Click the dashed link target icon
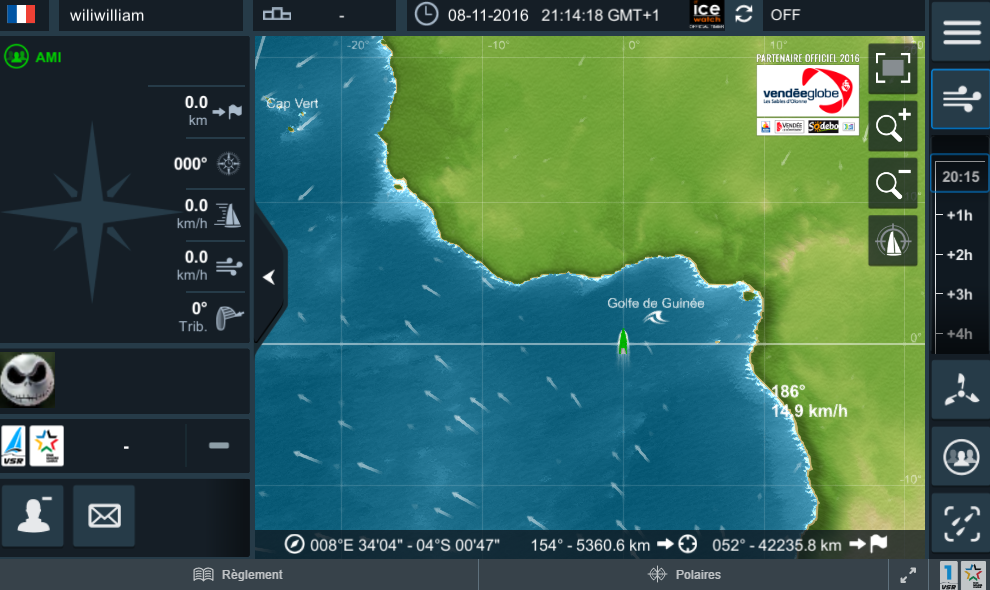 (961, 522)
